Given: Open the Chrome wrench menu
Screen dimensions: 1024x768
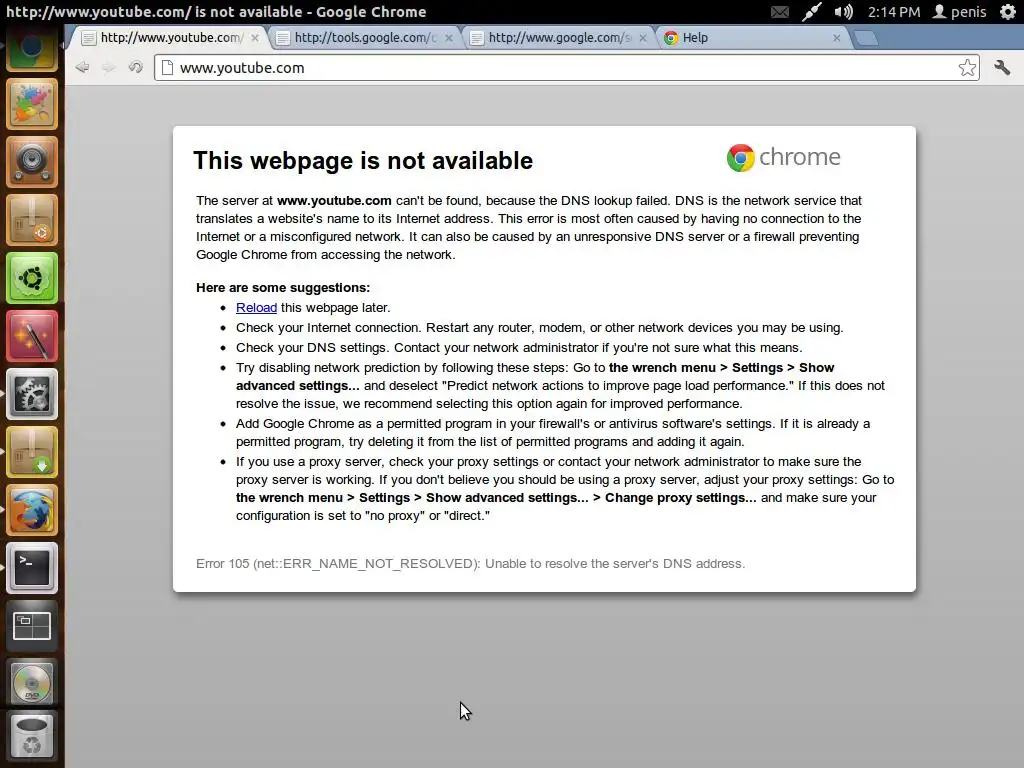Looking at the screenshot, I should coord(1002,67).
